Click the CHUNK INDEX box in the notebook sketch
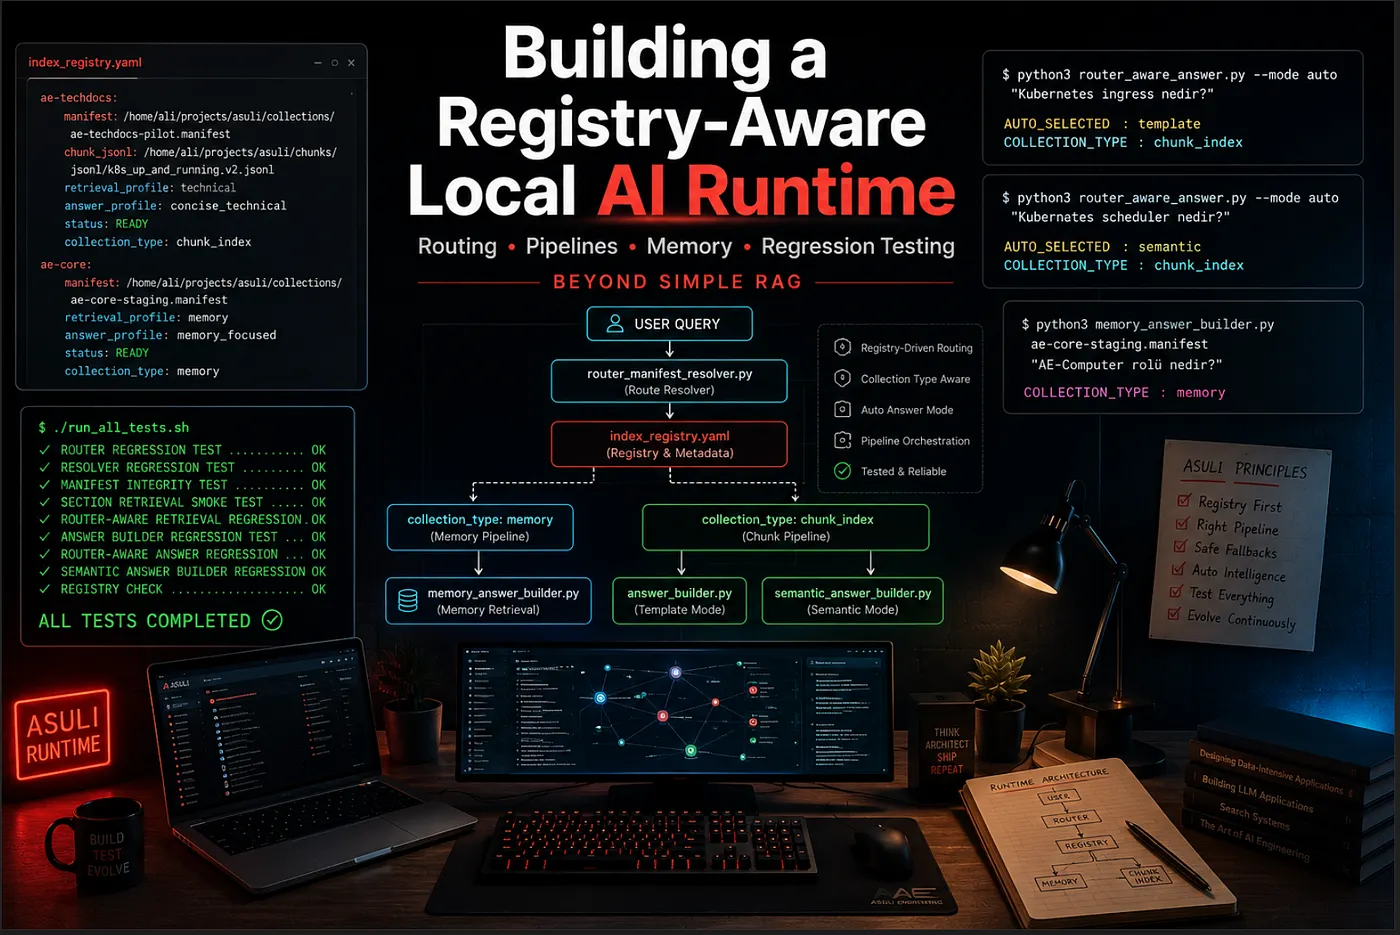 [1146, 875]
